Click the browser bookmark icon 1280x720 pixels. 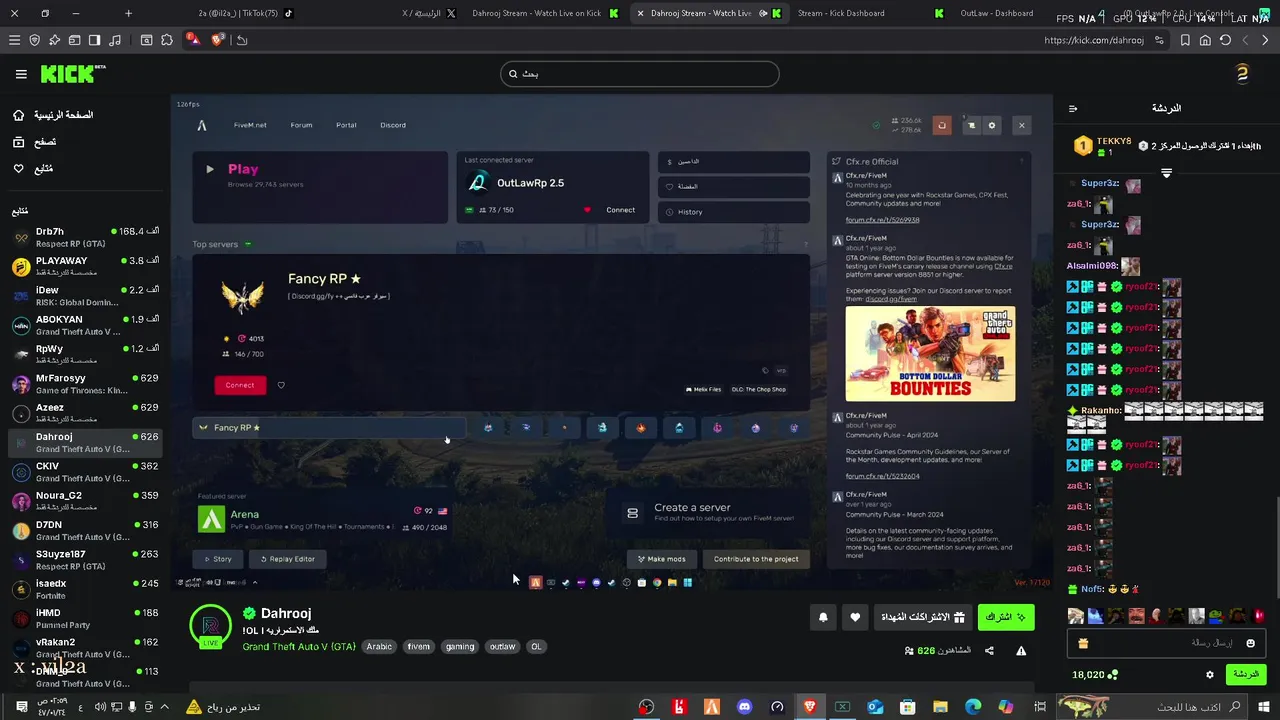pos(1185,40)
